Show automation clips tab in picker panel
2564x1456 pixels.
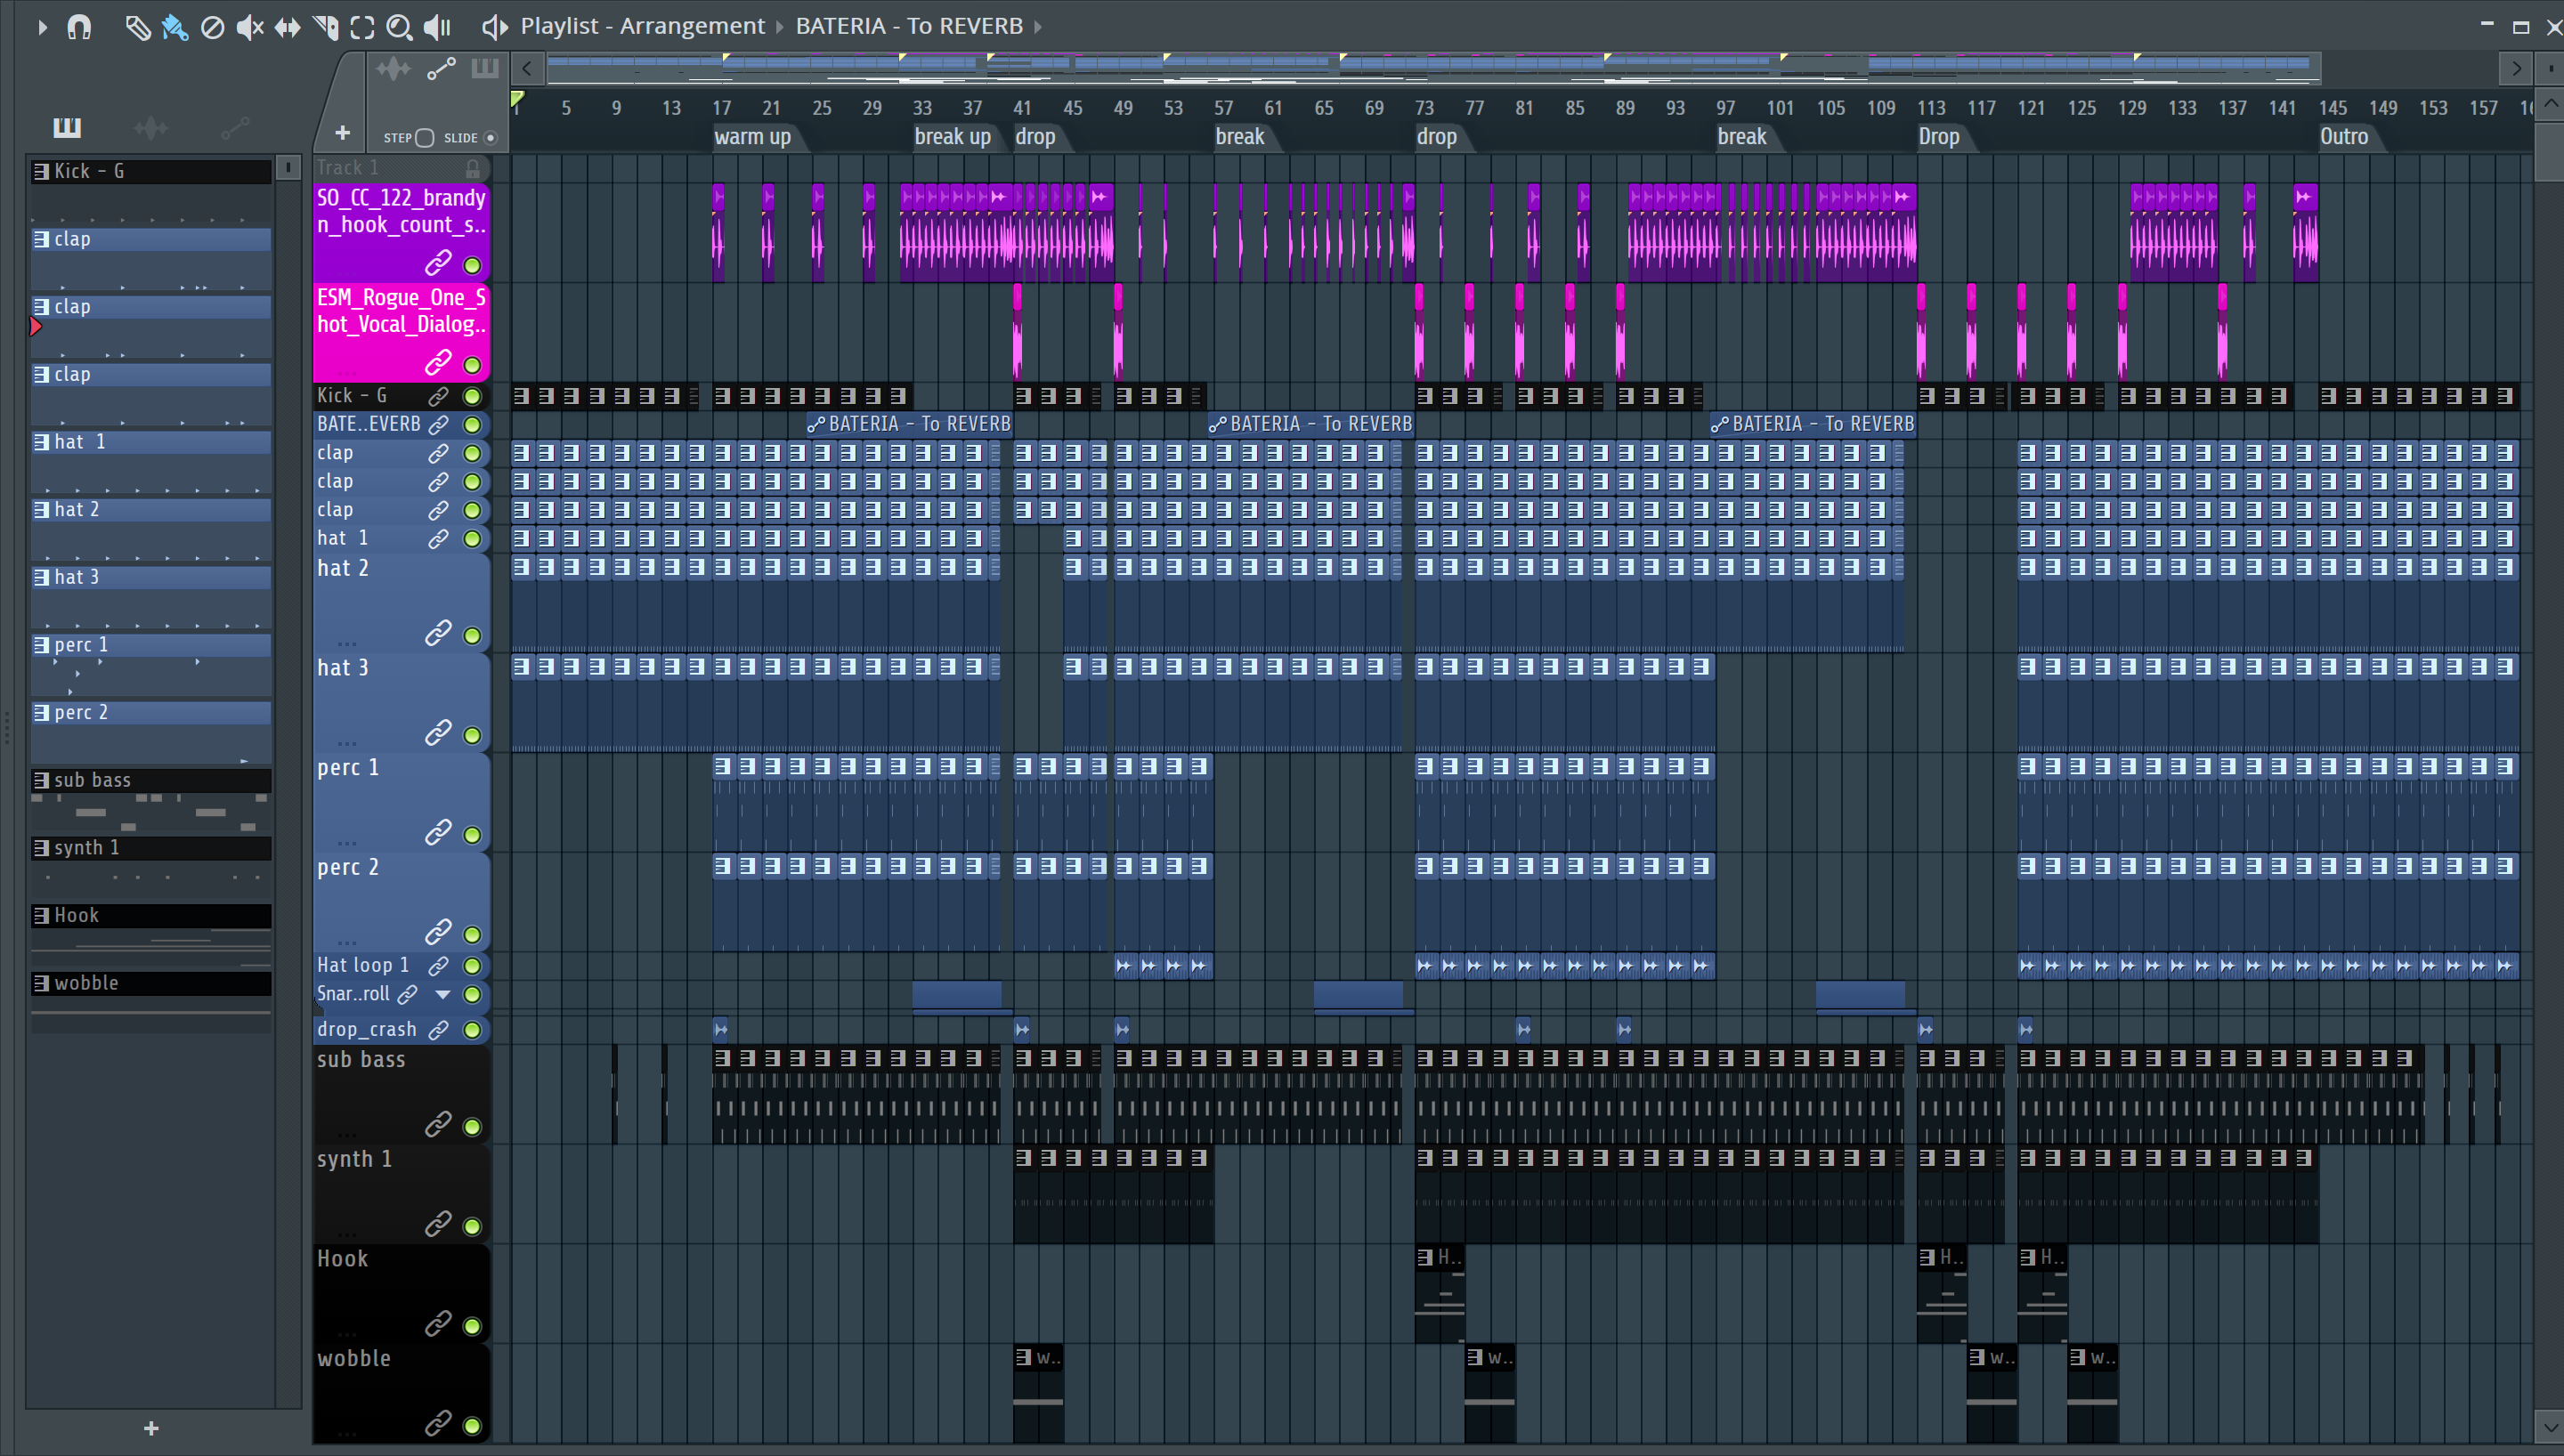[x=235, y=127]
